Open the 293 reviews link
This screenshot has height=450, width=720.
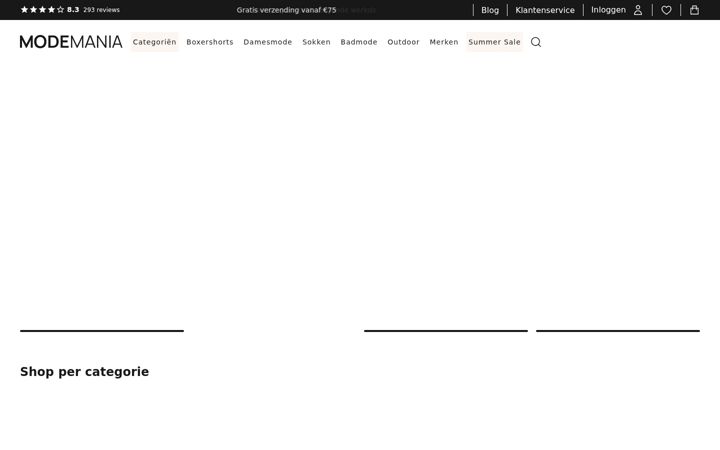click(x=101, y=10)
